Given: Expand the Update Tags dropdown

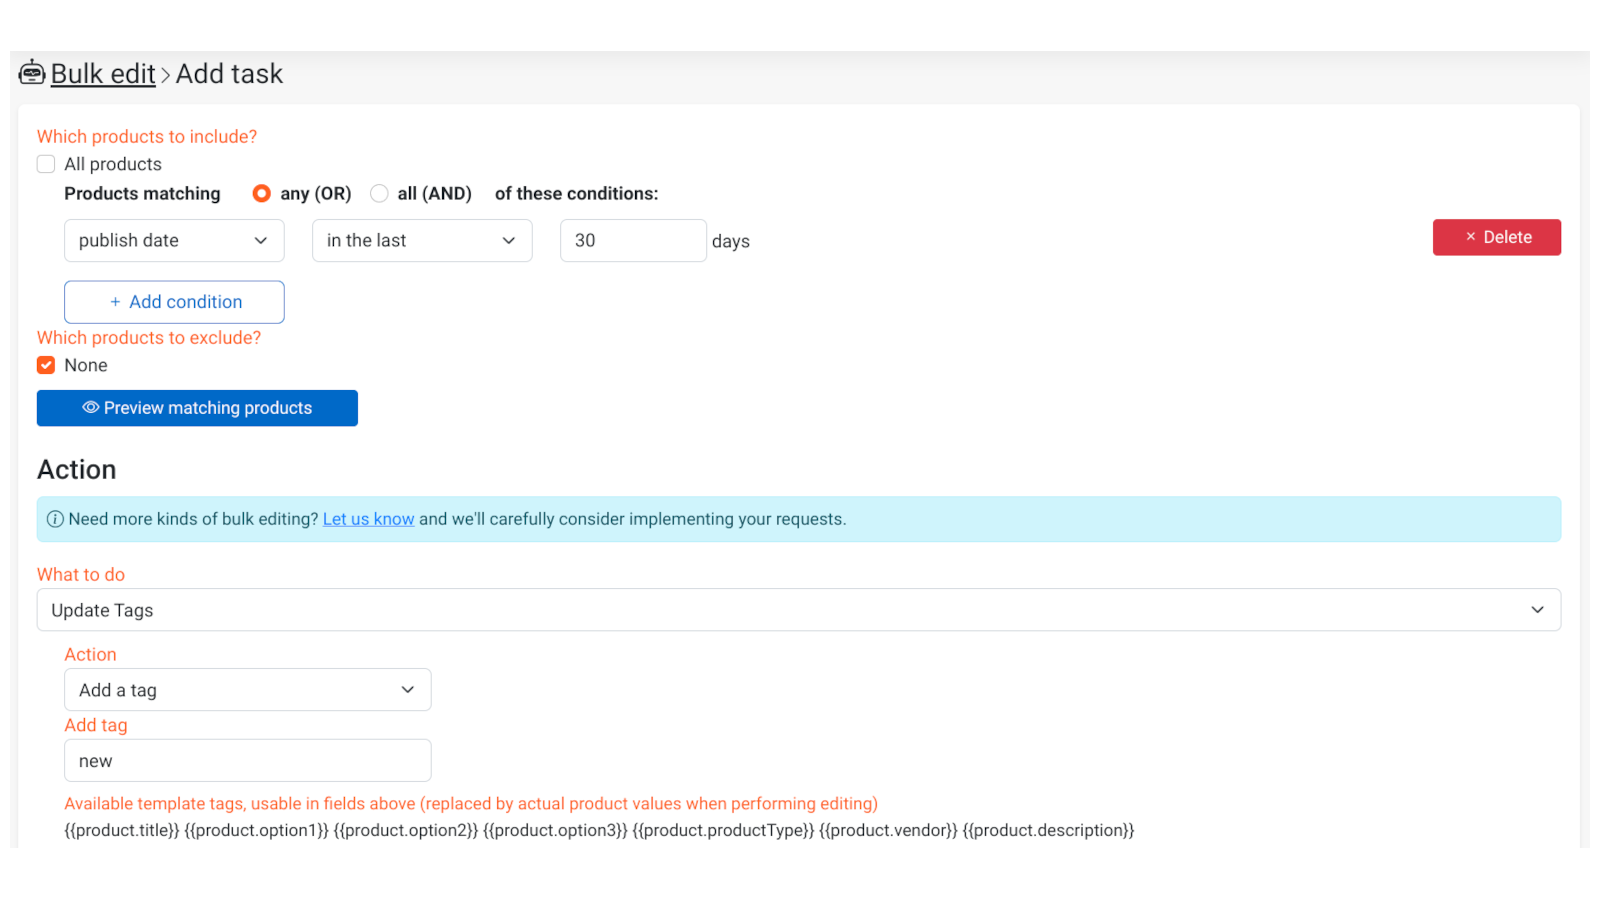Looking at the screenshot, I should tap(798, 610).
